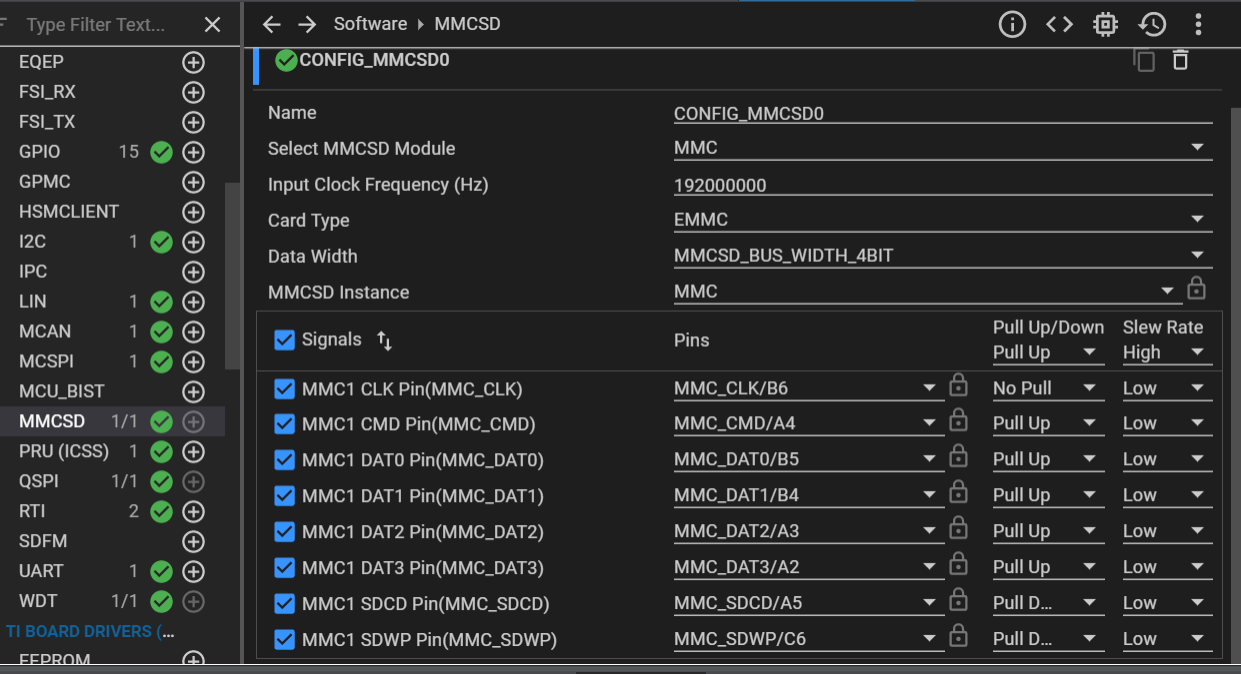Image resolution: width=1241 pixels, height=674 pixels.
Task: Select MCAN in the module list
Action: click(x=45, y=331)
